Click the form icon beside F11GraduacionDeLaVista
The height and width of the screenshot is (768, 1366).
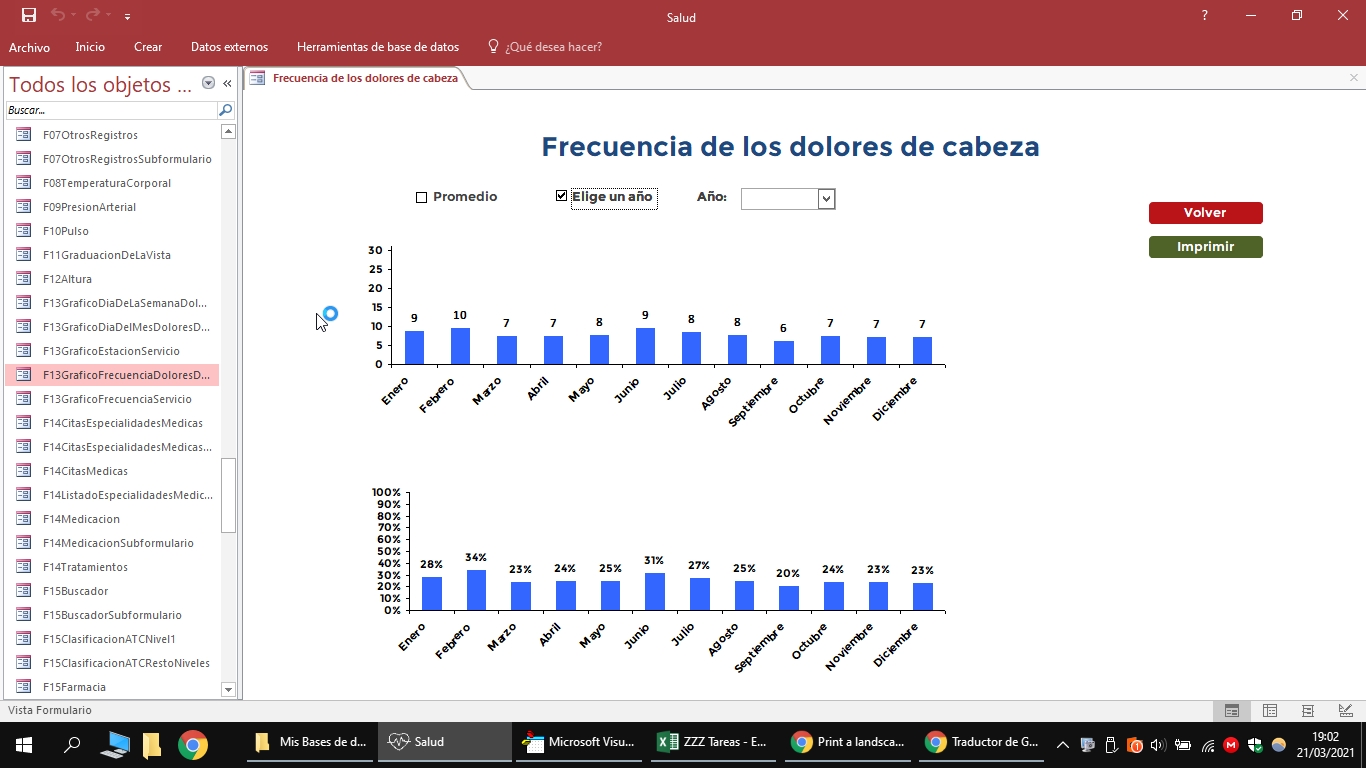23,255
